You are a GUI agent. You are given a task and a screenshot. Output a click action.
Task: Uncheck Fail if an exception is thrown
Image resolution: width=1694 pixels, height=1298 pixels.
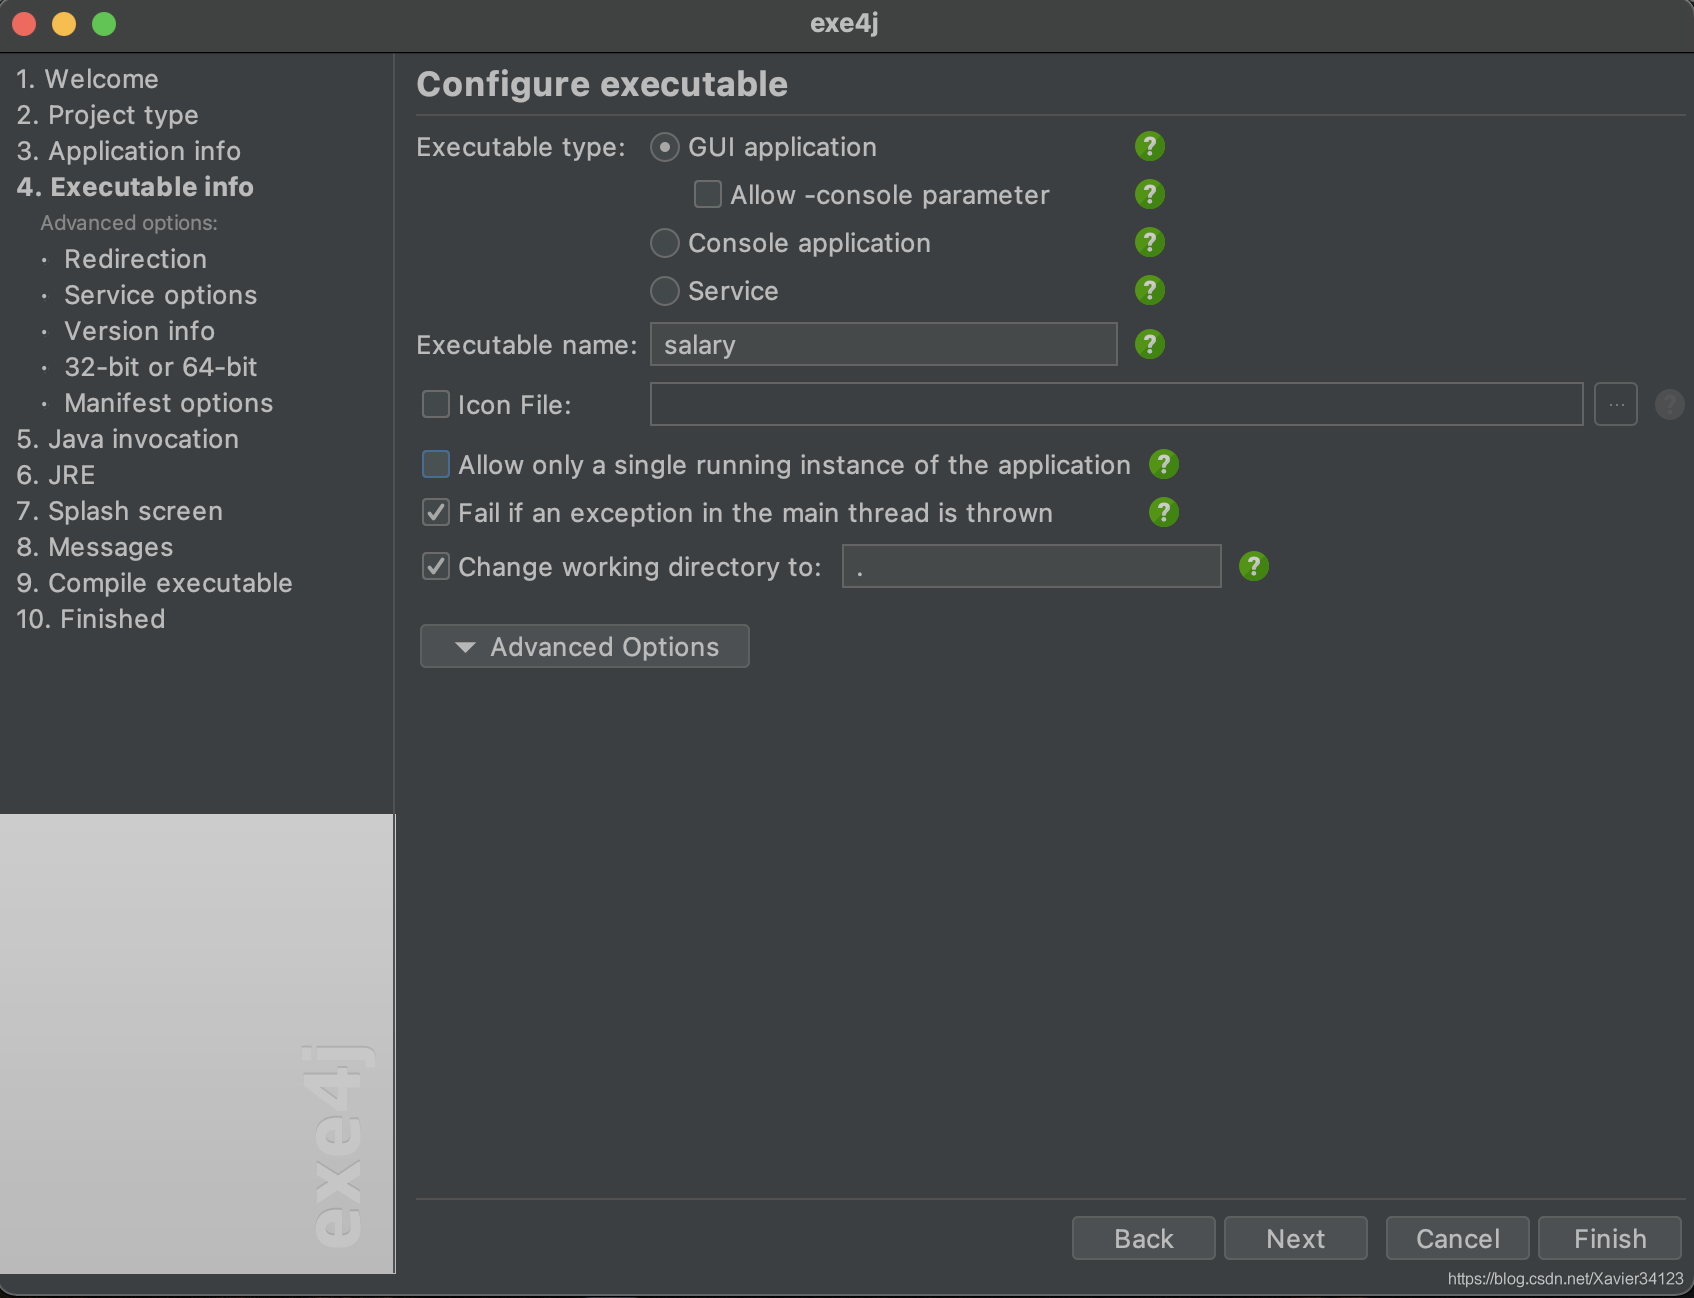[x=436, y=512]
